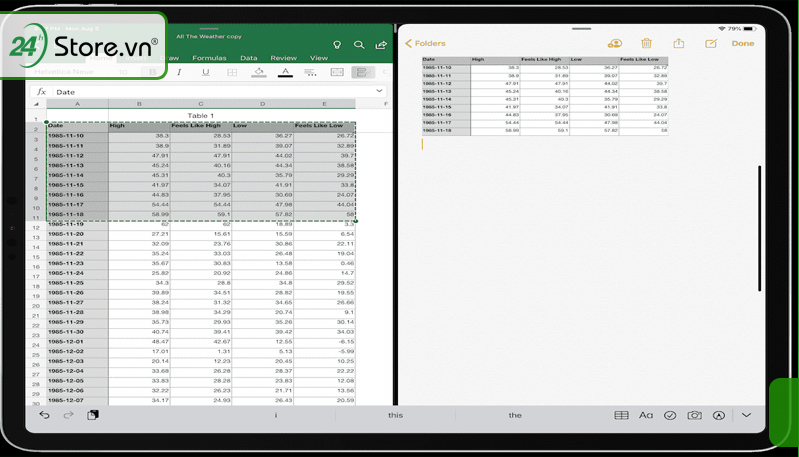Tap Notes table Feels Like High header

click(544, 60)
